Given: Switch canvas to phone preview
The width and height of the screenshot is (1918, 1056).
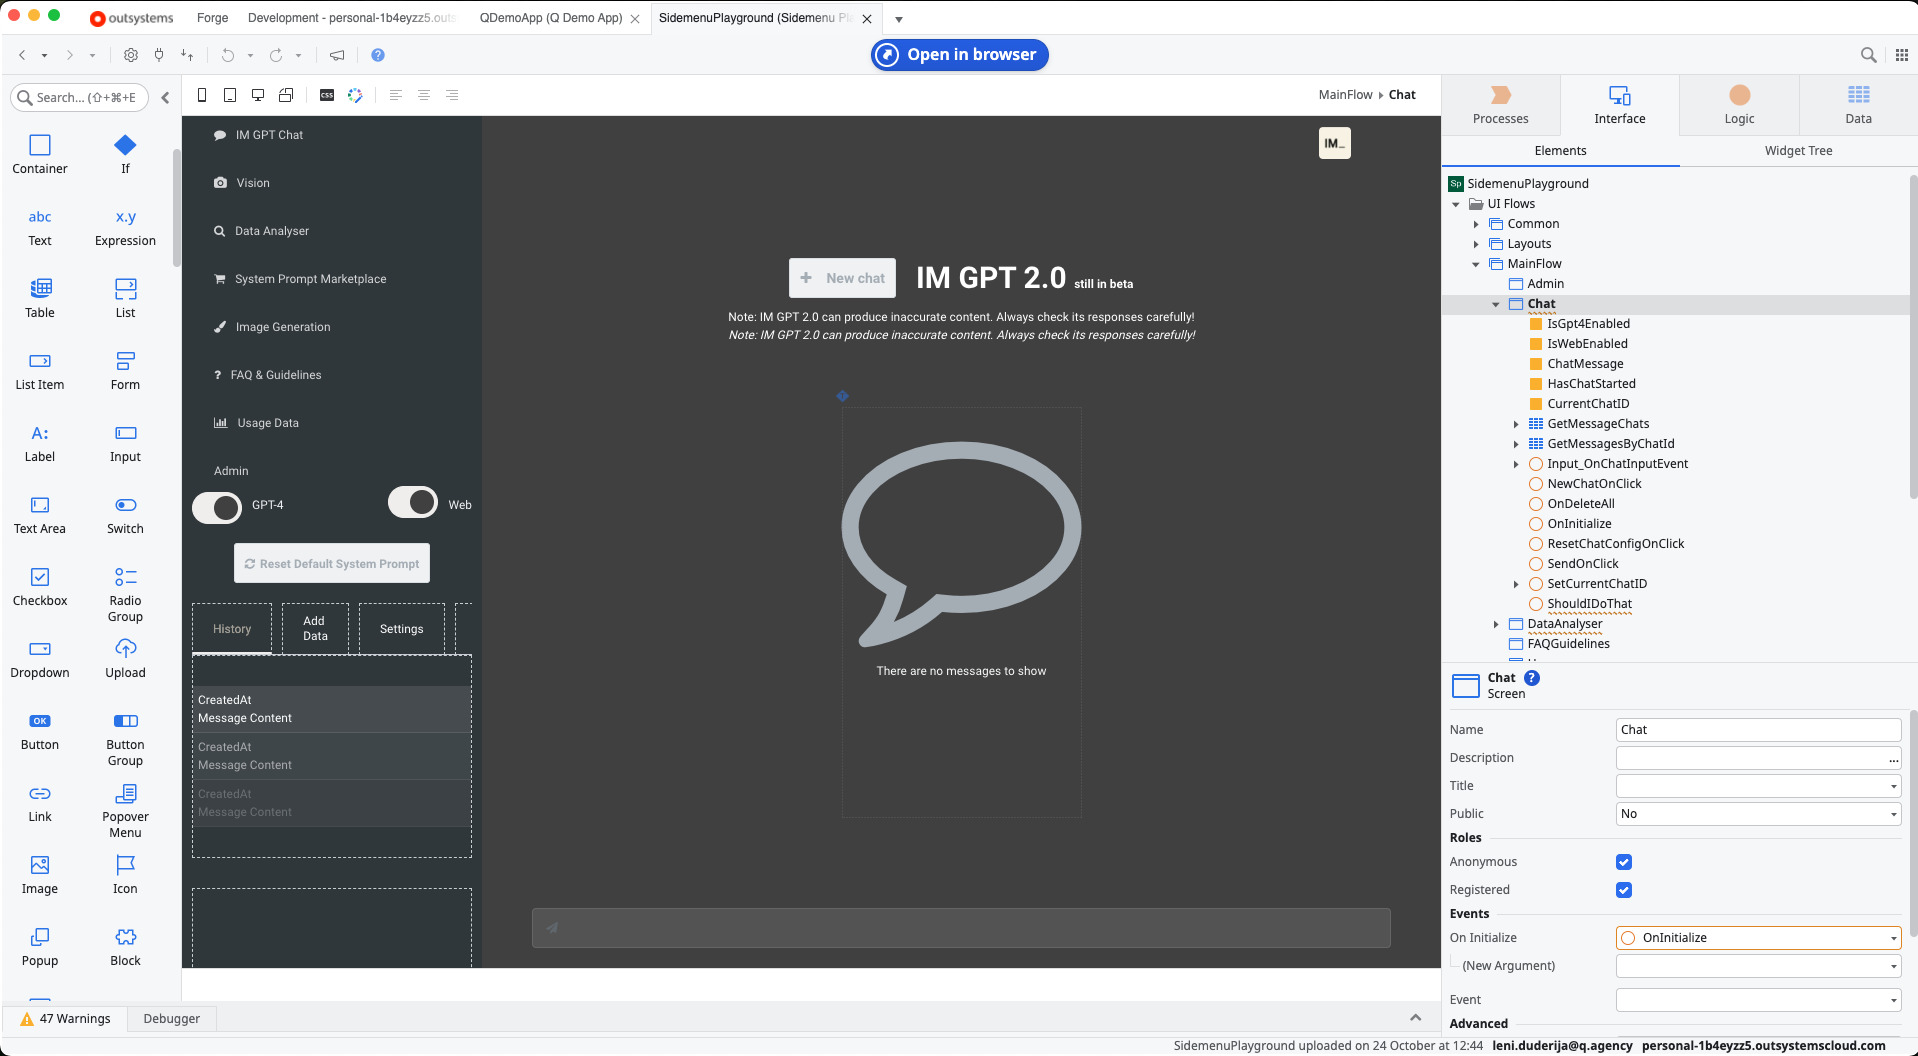Looking at the screenshot, I should [x=202, y=94].
